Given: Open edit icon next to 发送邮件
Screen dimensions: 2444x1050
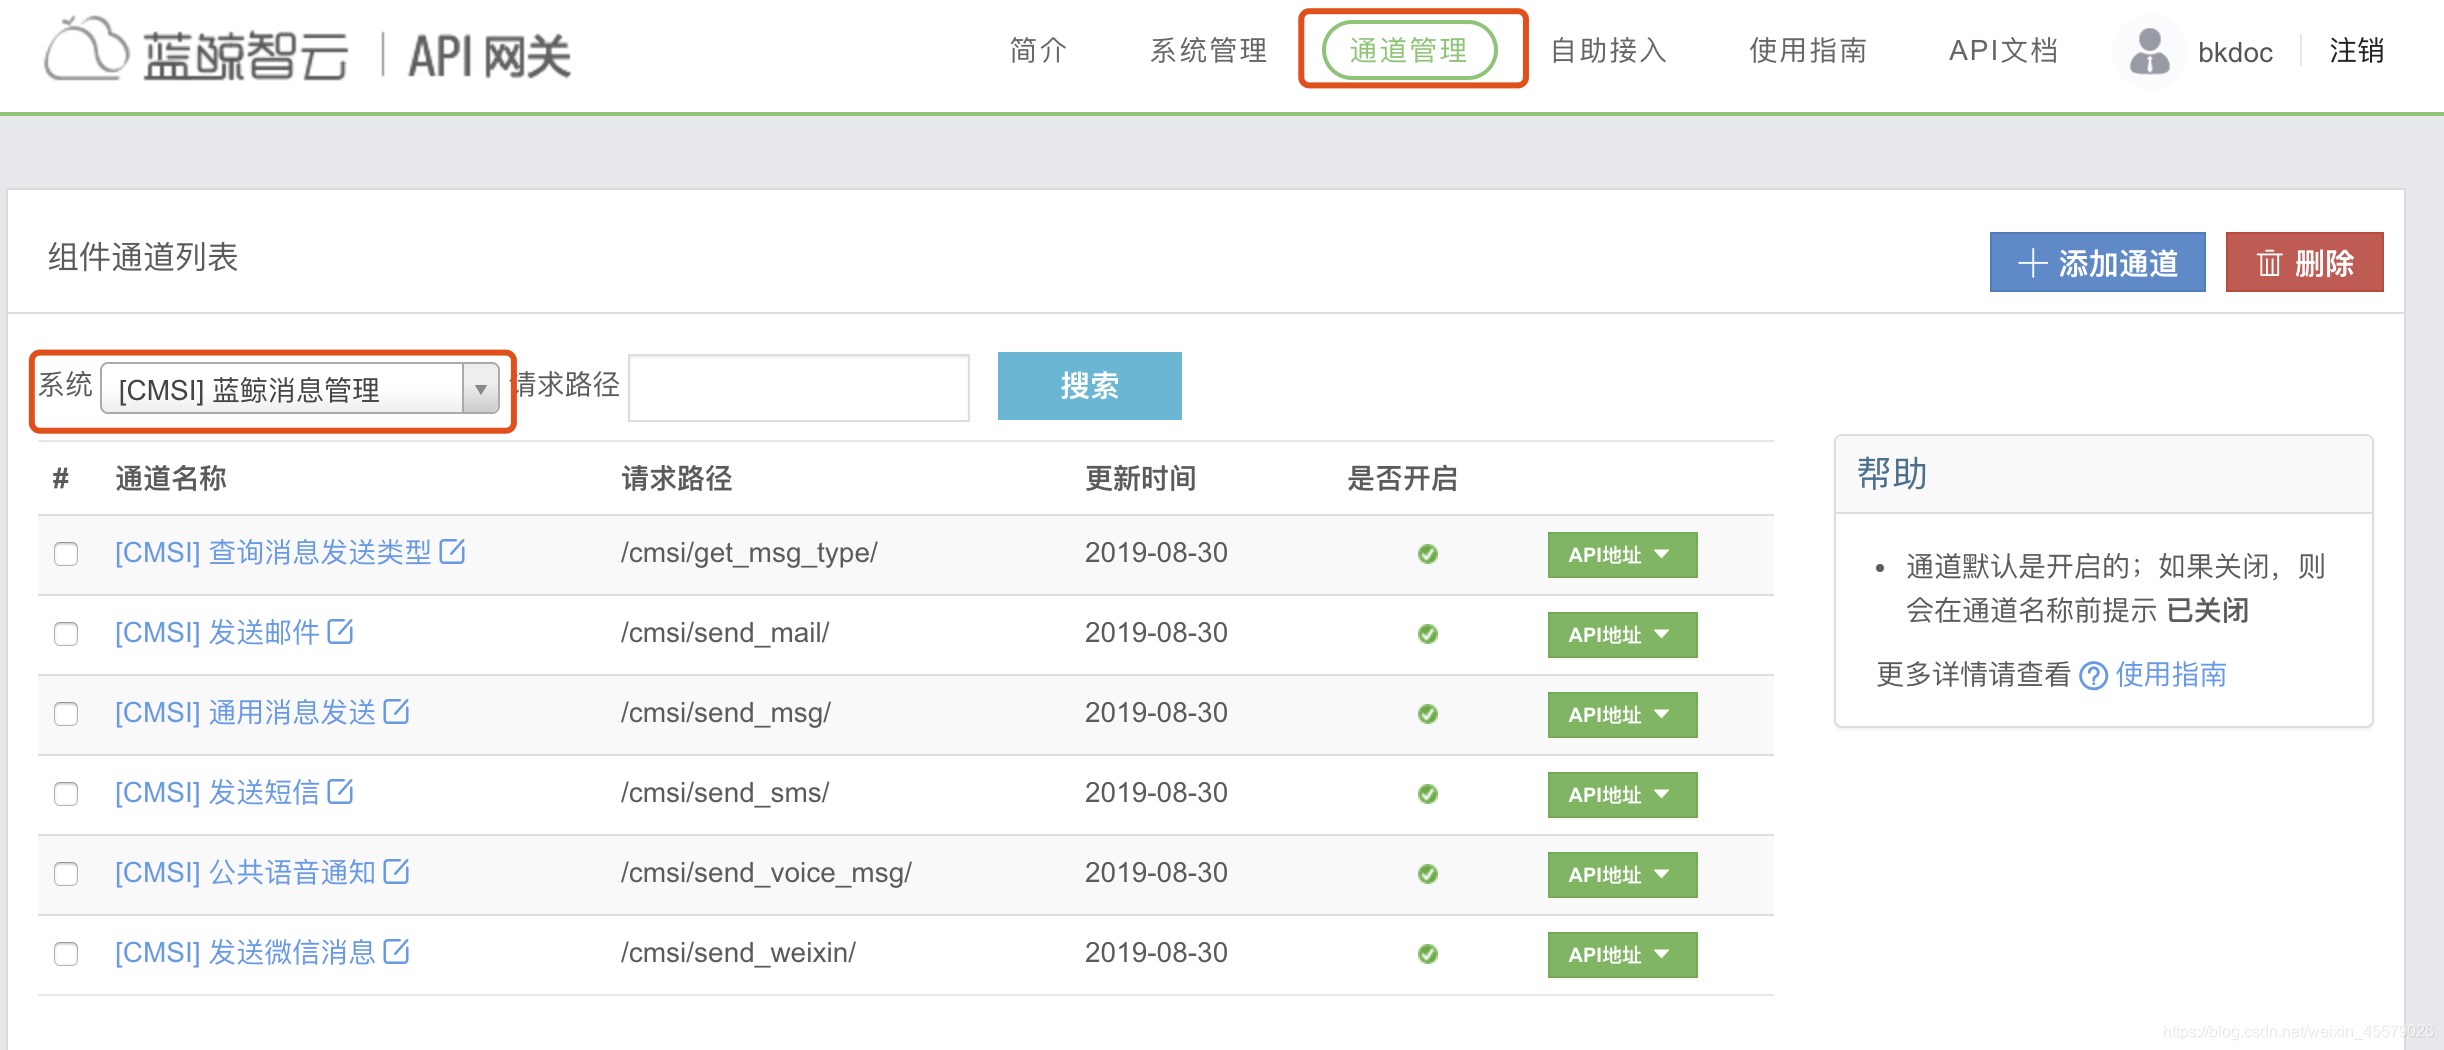Looking at the screenshot, I should (341, 631).
